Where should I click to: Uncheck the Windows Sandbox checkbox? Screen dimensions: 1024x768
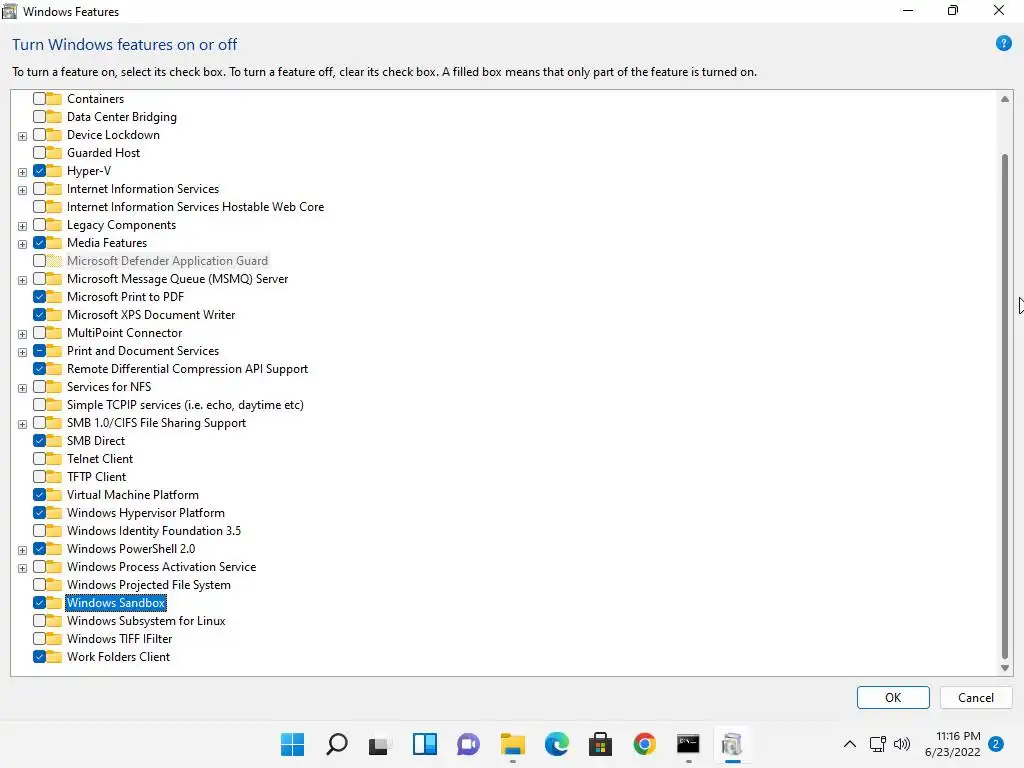[x=39, y=603]
